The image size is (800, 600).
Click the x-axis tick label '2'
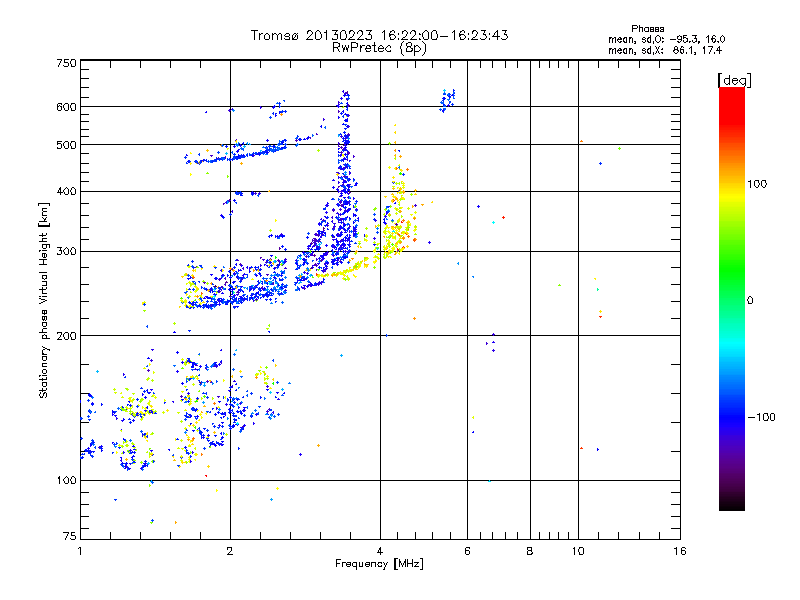pyautogui.click(x=230, y=551)
